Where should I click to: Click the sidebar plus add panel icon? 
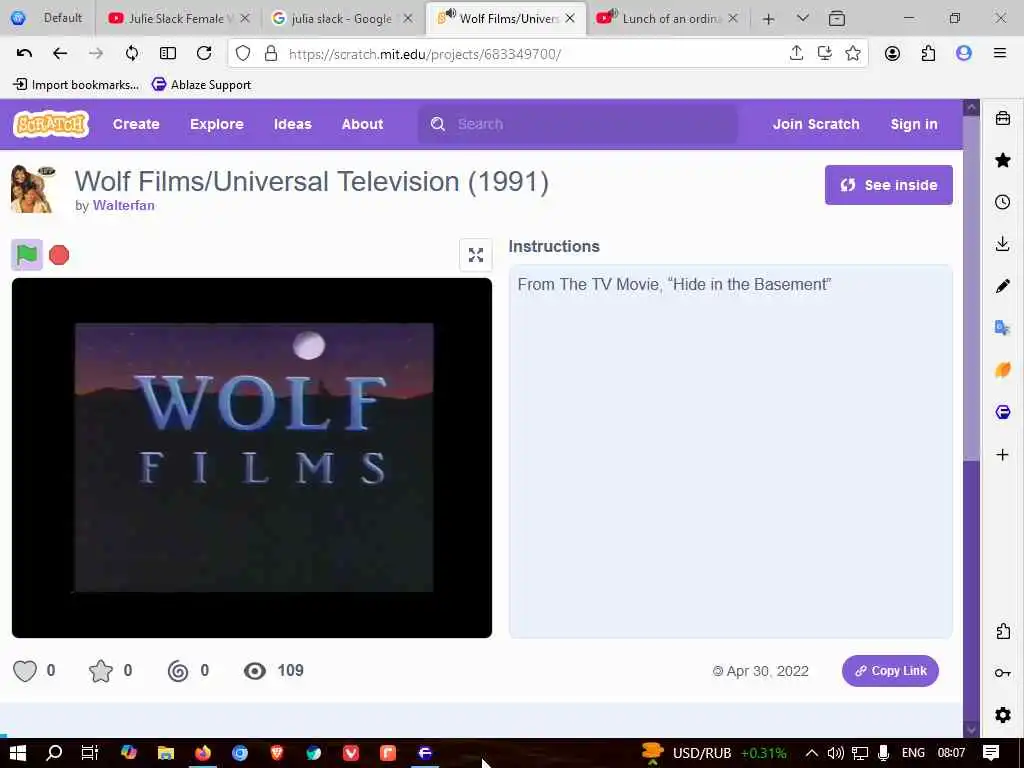1002,455
